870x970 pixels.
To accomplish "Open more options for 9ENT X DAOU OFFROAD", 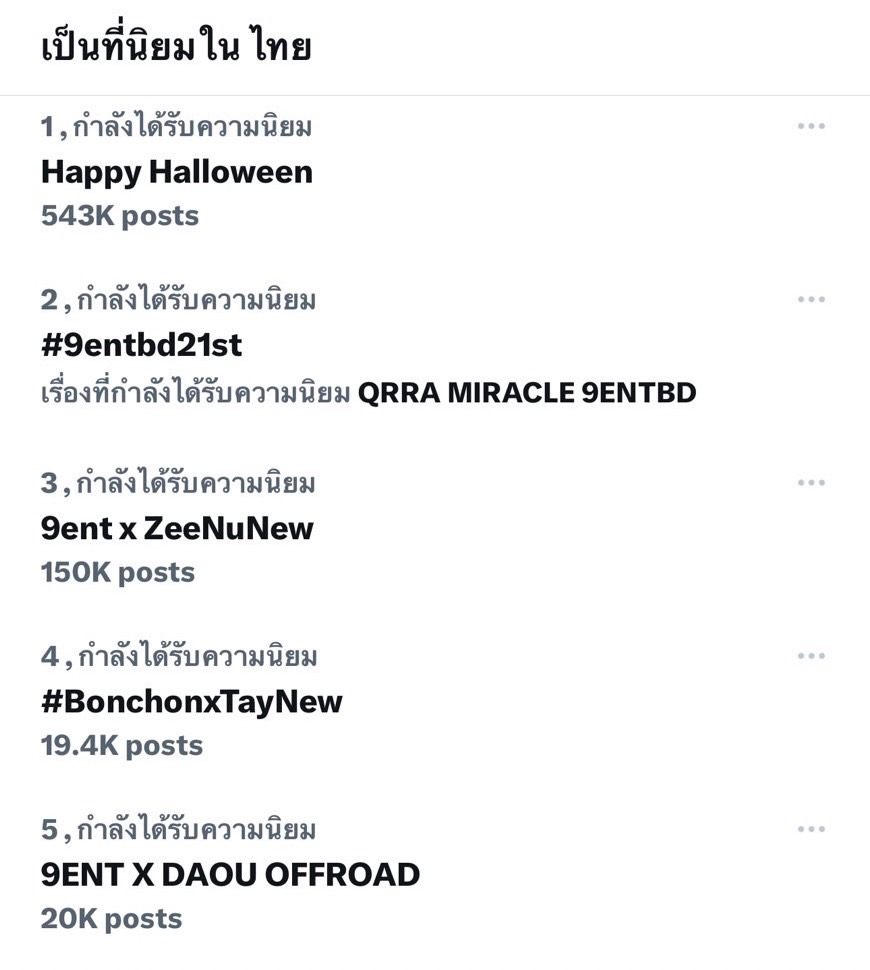I will 811,829.
